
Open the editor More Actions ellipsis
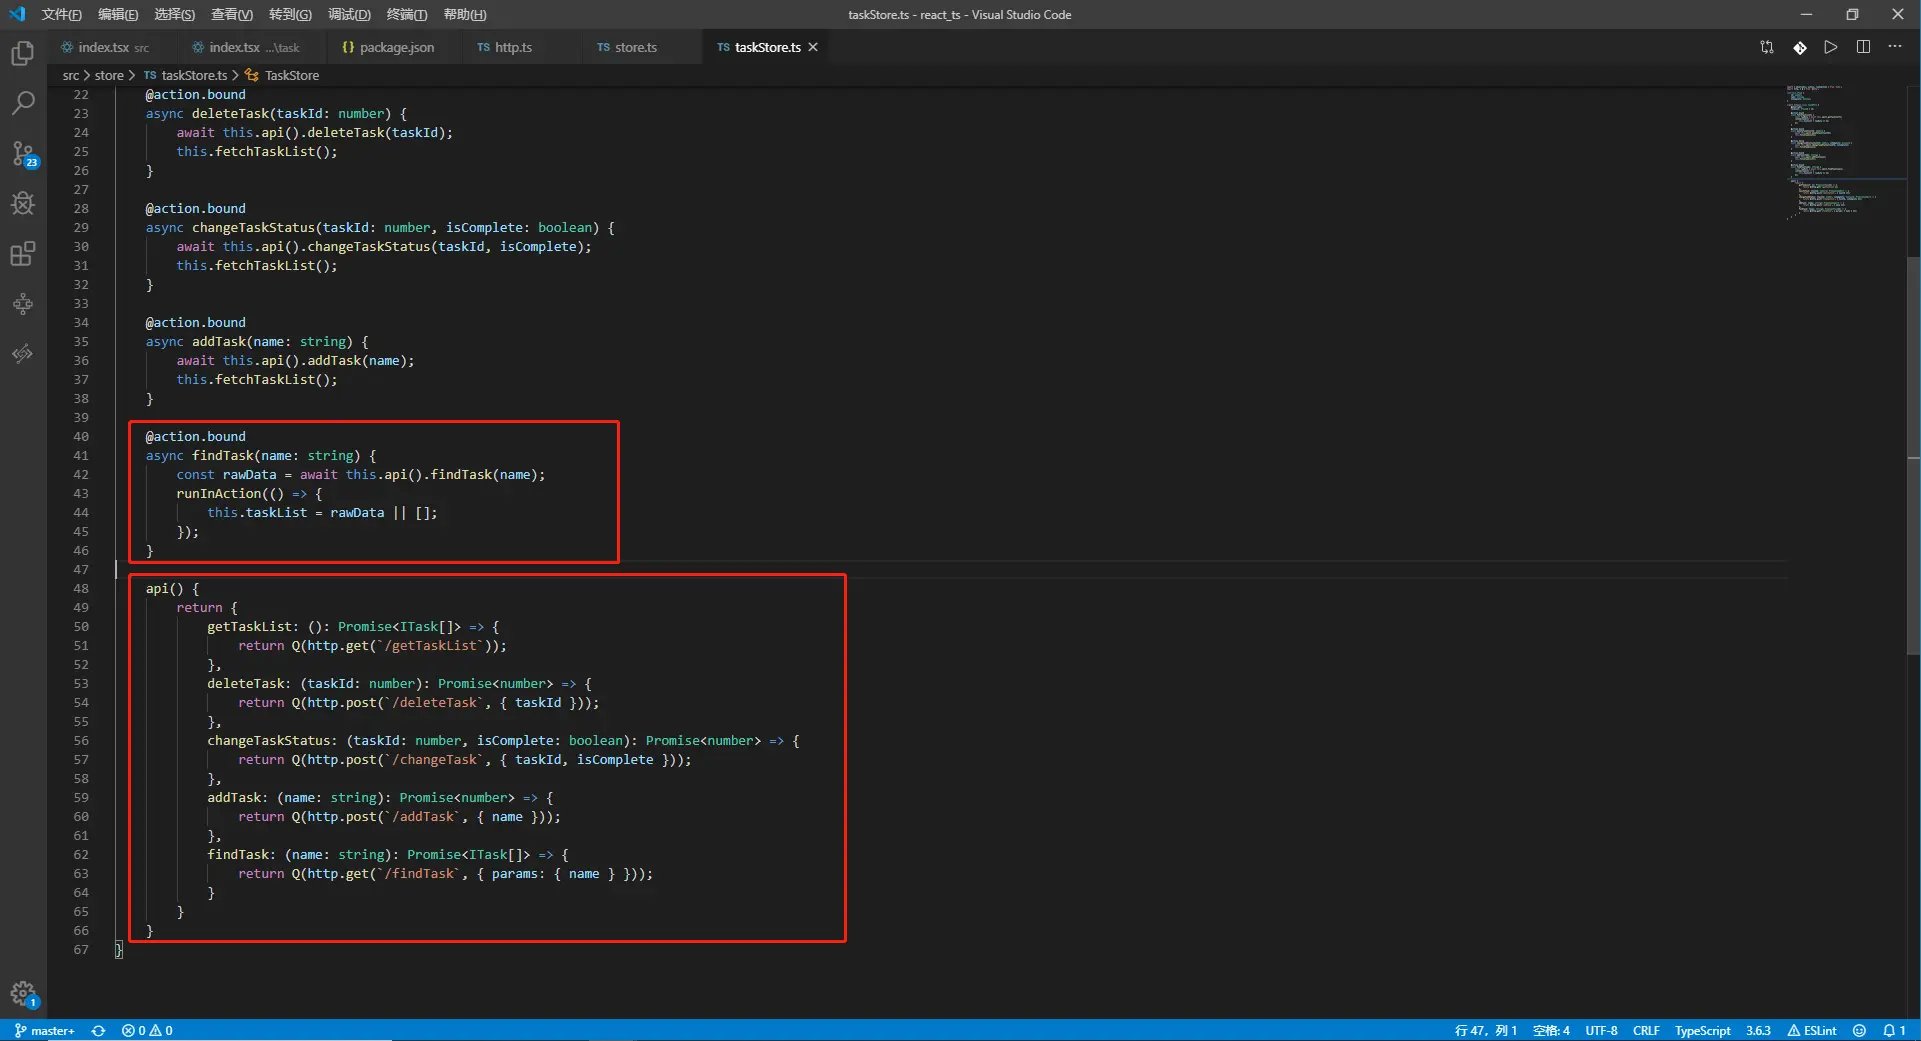(1895, 47)
